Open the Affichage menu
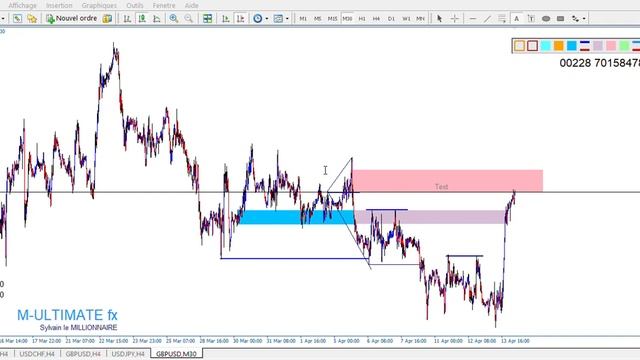The height and width of the screenshot is (360, 640). click(22, 5)
